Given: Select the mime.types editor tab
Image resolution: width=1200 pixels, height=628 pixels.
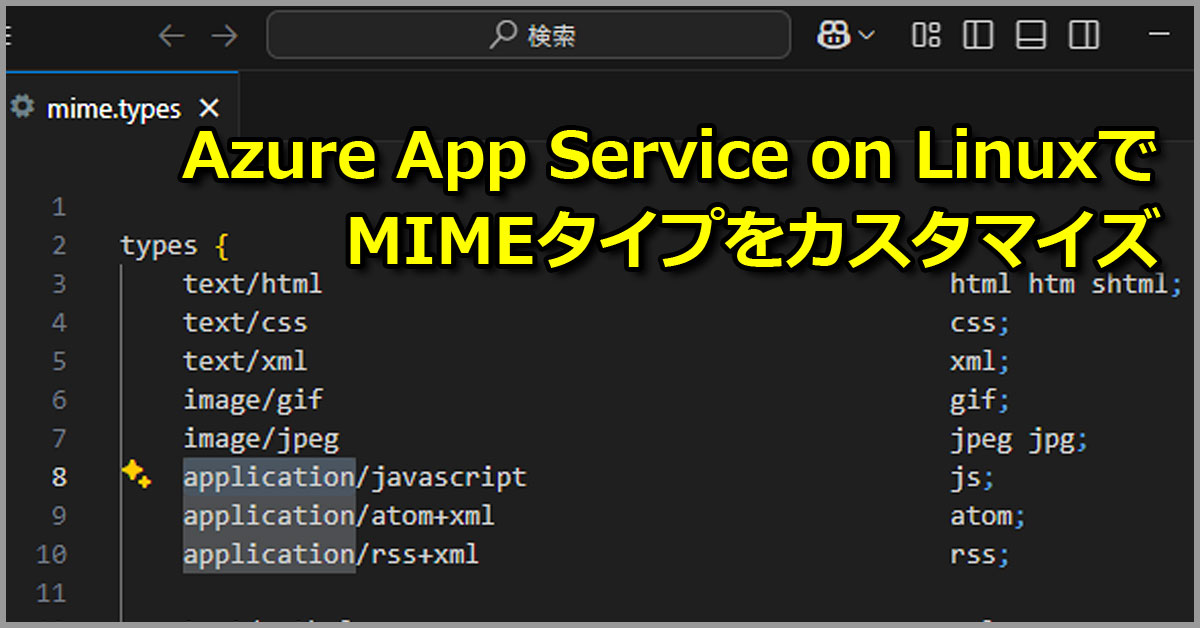Looking at the screenshot, I should coord(113,108).
